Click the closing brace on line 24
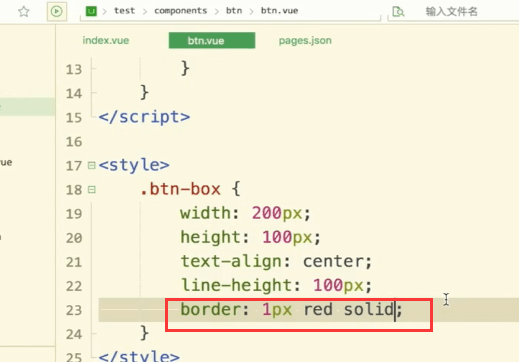The width and height of the screenshot is (519, 362). (144, 333)
